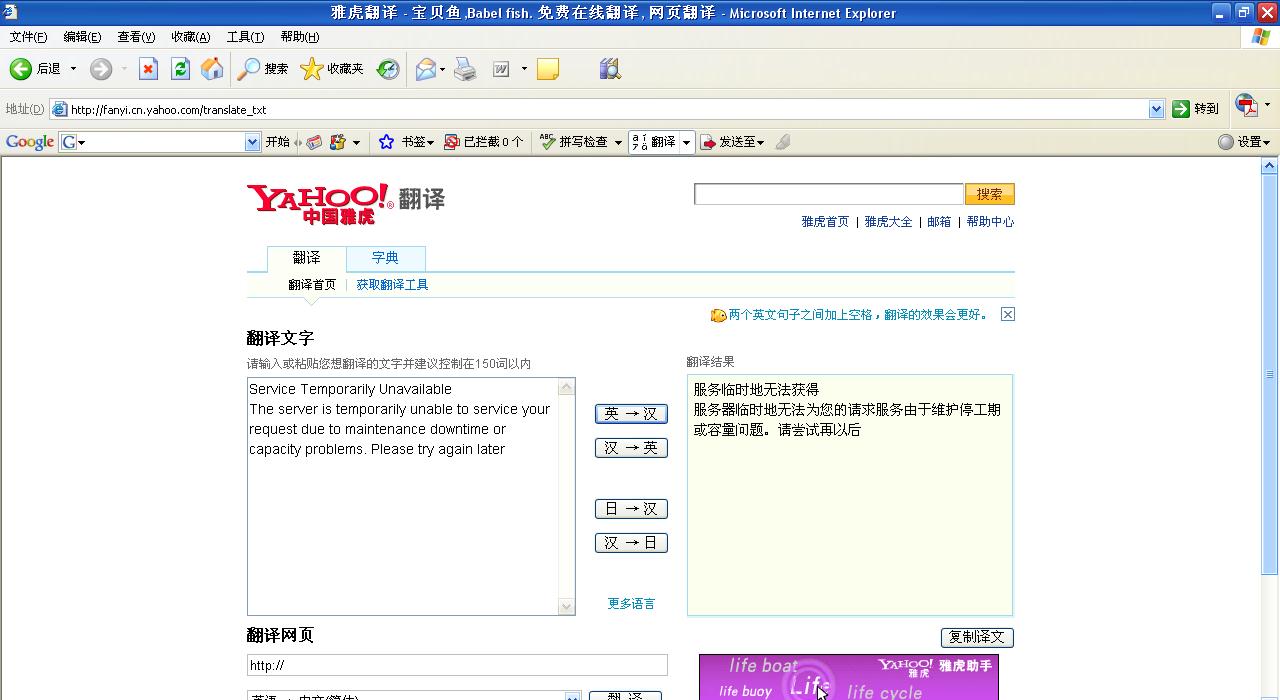This screenshot has height=700, width=1280.
Task: Stop page loading with red X icon
Action: 148,68
